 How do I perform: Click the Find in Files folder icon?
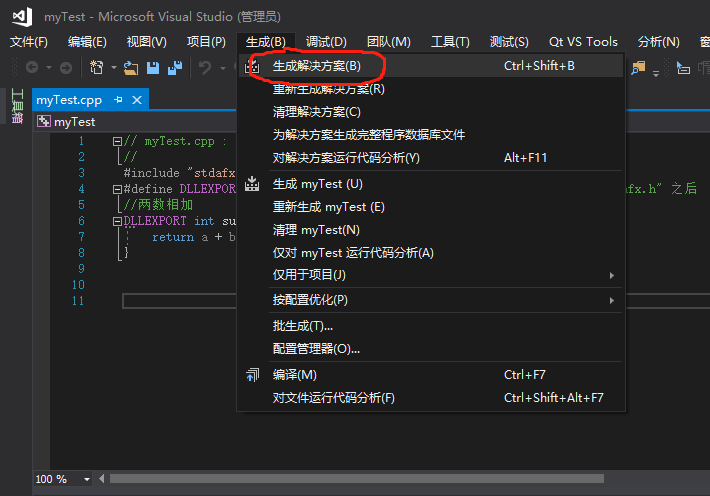638,67
